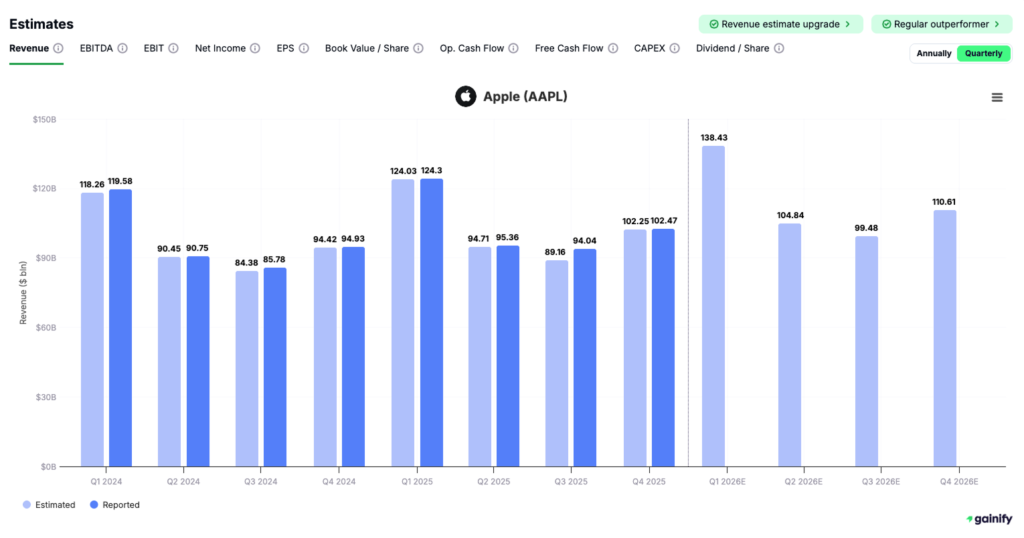Click the Q3 2025 axis label
The image size is (1024, 538).
571,482
